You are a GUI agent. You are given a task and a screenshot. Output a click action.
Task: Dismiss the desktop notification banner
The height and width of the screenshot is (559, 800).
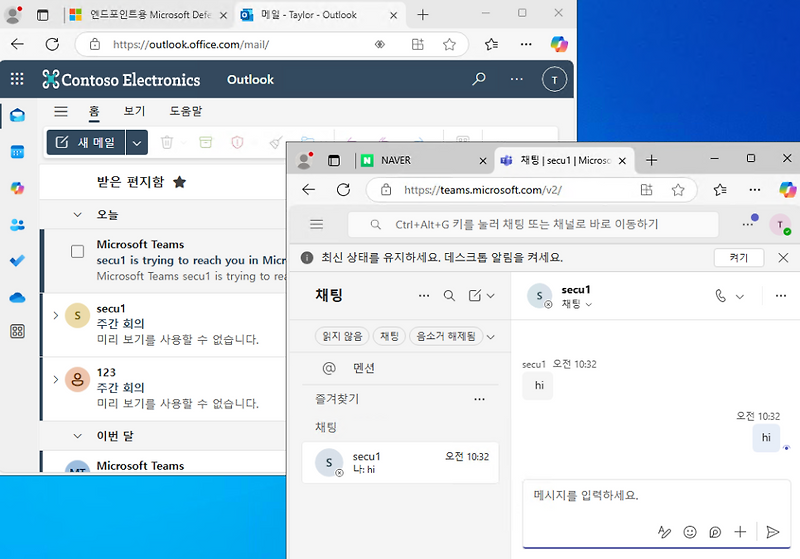tap(783, 258)
